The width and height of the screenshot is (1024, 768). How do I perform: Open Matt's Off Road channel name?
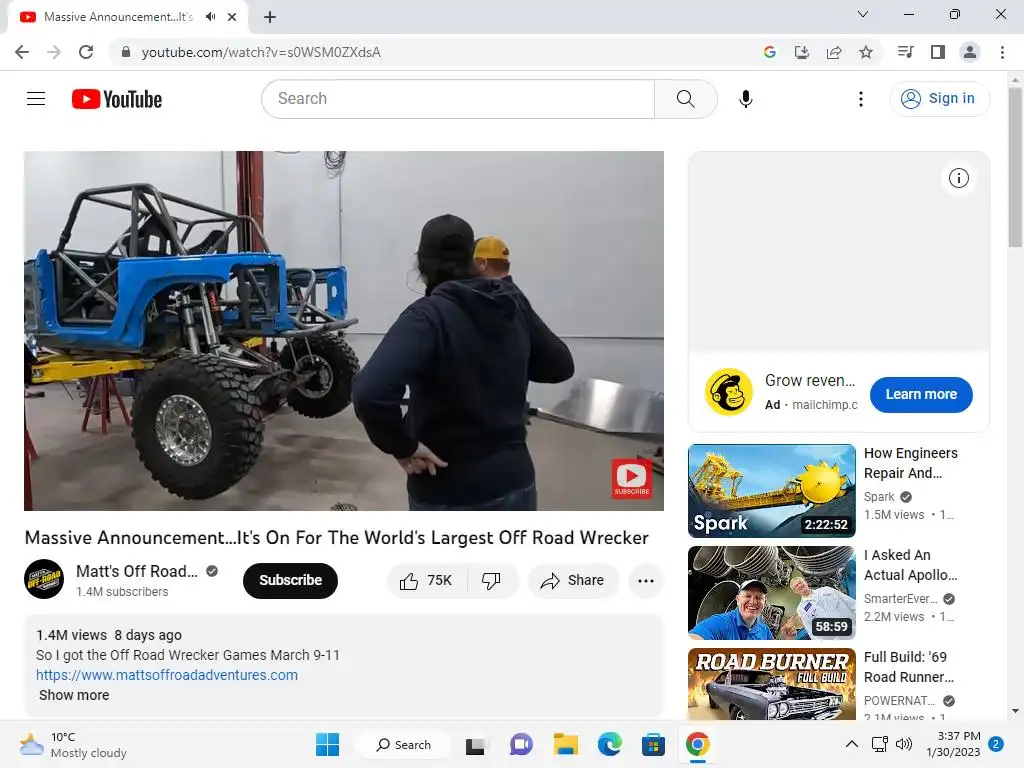coord(136,571)
